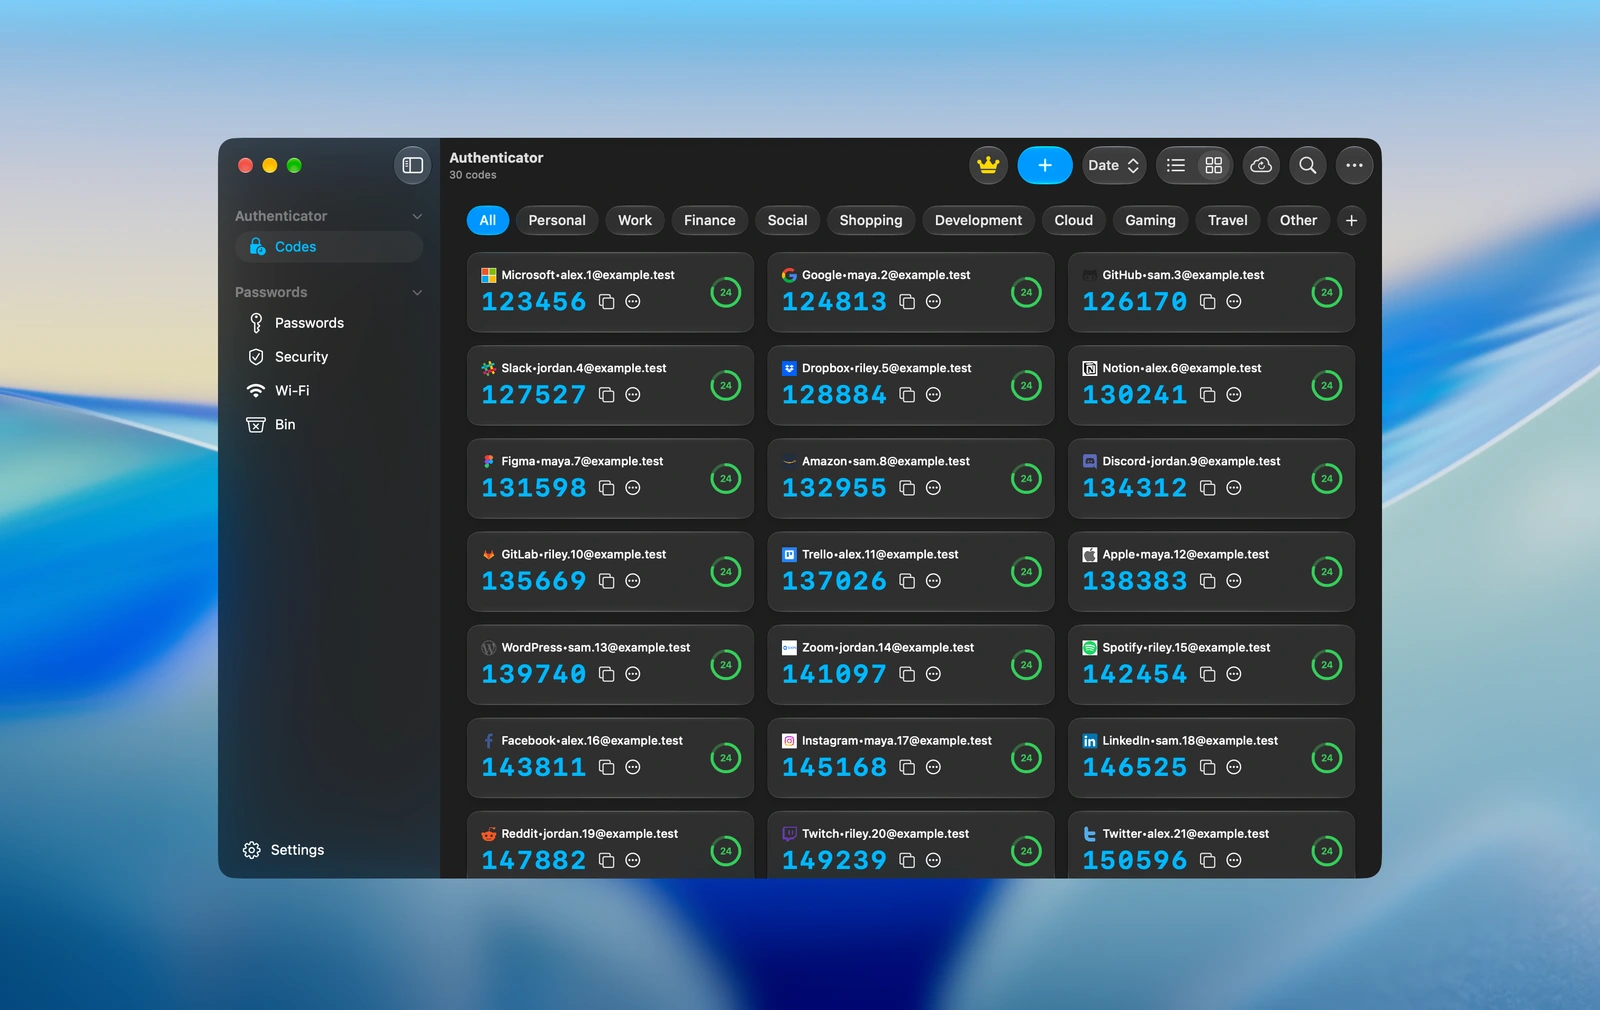
Task: Open the Date sort dropdown
Action: [1113, 165]
